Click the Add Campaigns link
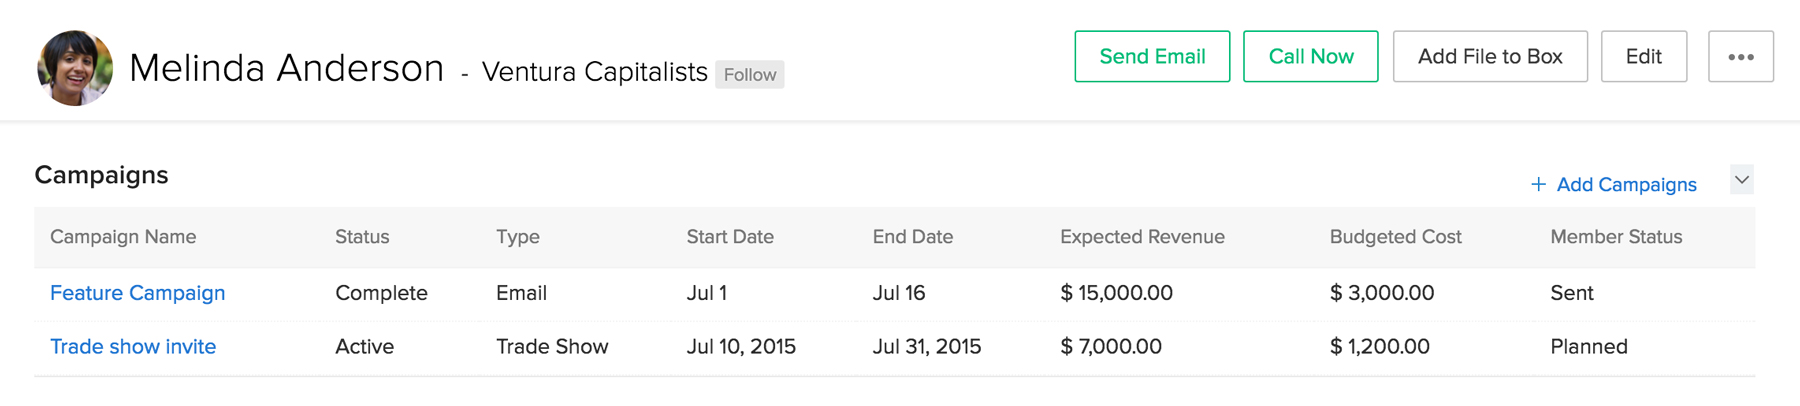This screenshot has width=1800, height=406. 1626,185
